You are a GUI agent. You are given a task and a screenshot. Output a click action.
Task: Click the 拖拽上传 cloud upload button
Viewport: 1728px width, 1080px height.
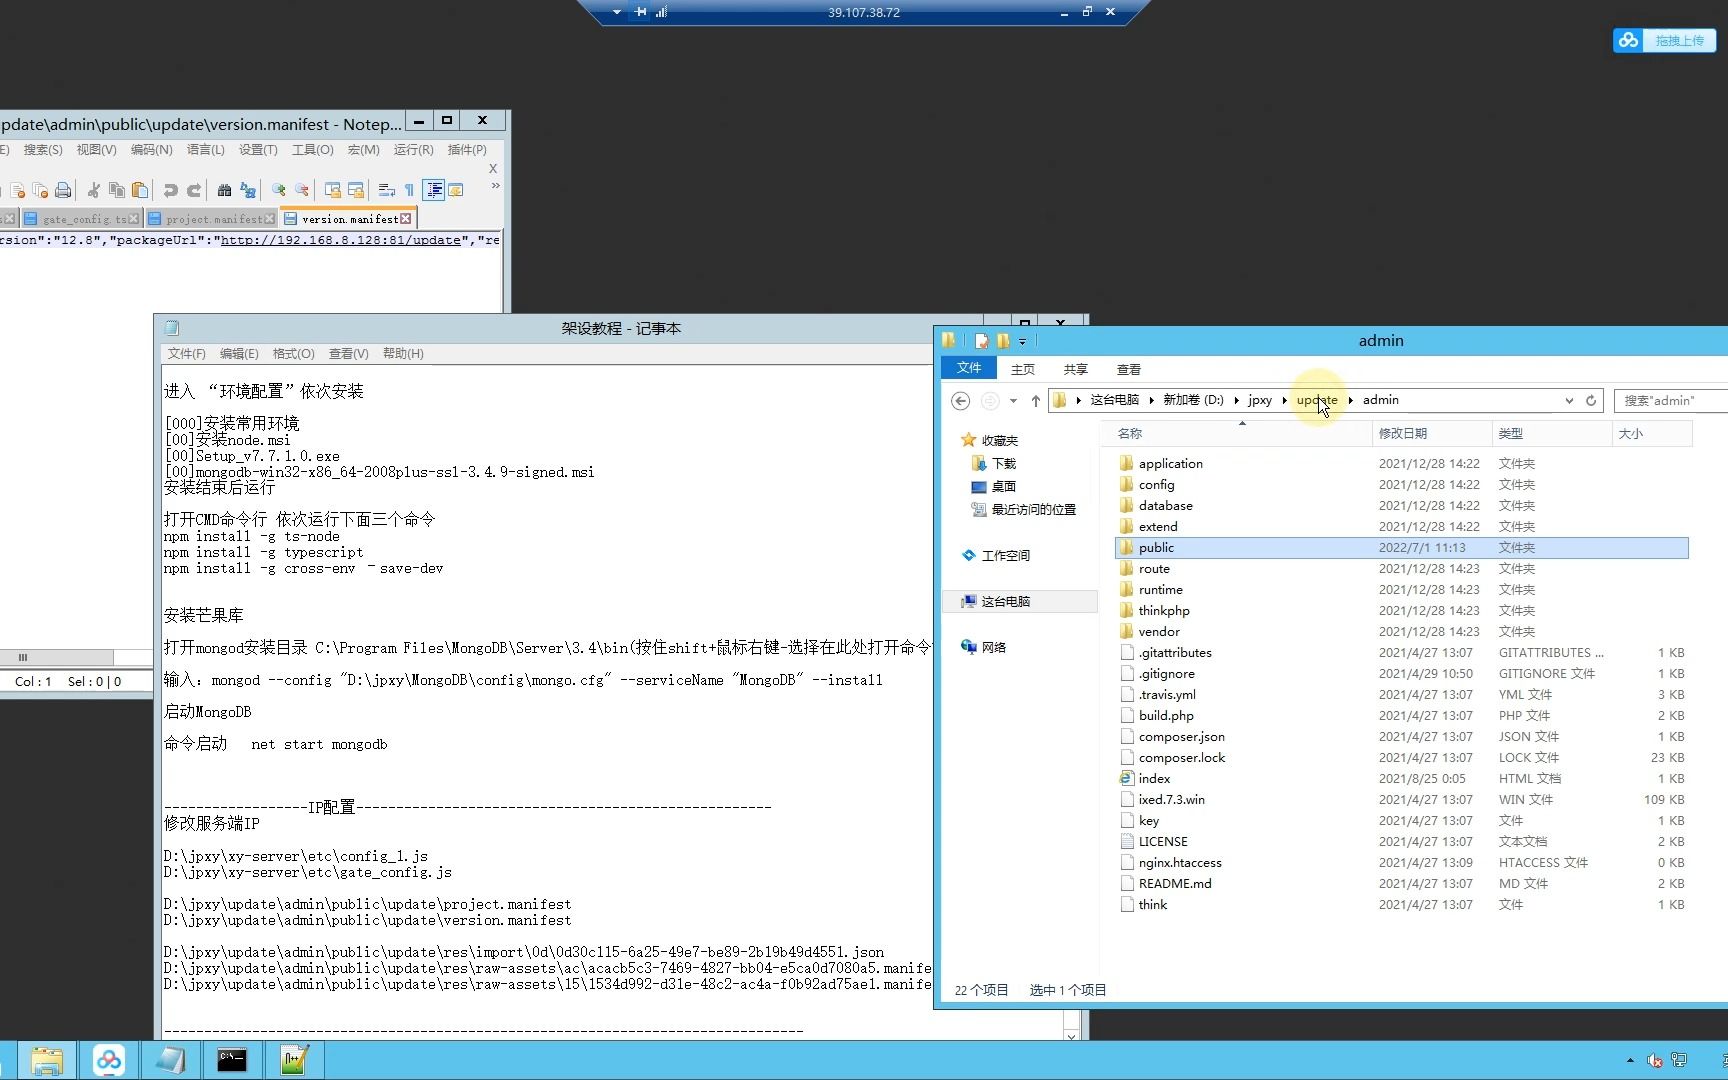[1664, 40]
